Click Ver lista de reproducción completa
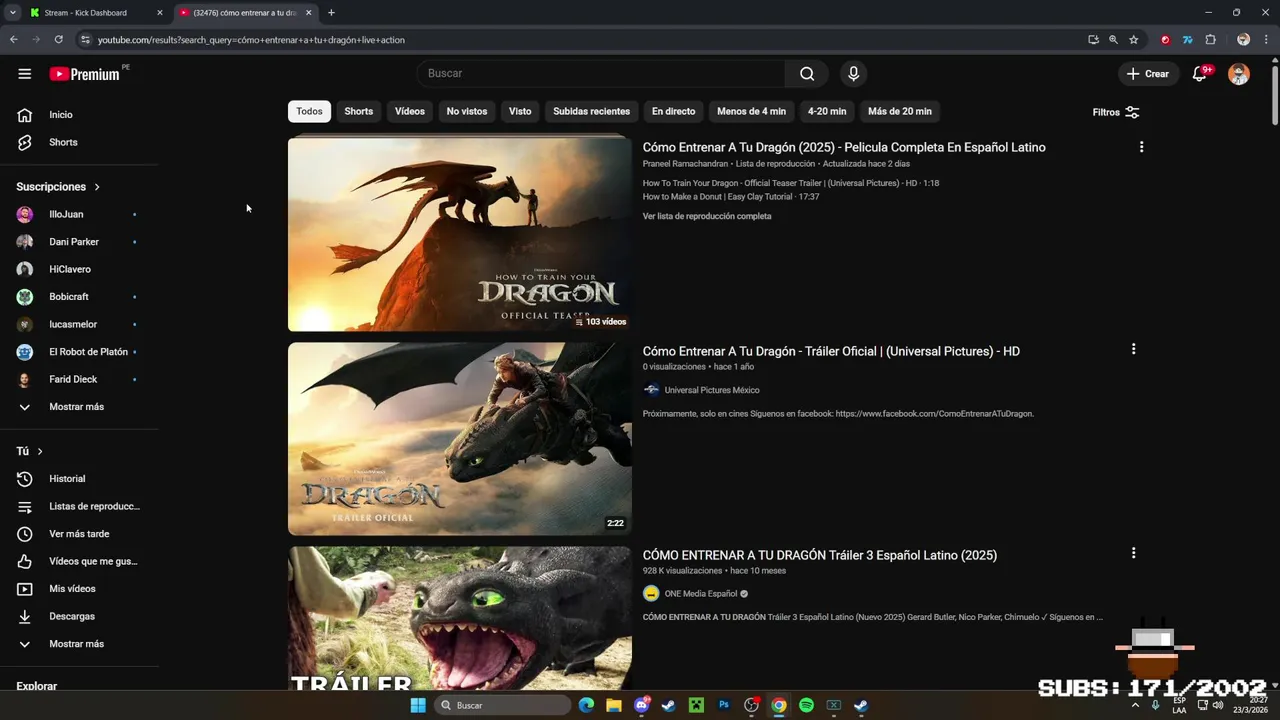The width and height of the screenshot is (1280, 720). tap(707, 216)
